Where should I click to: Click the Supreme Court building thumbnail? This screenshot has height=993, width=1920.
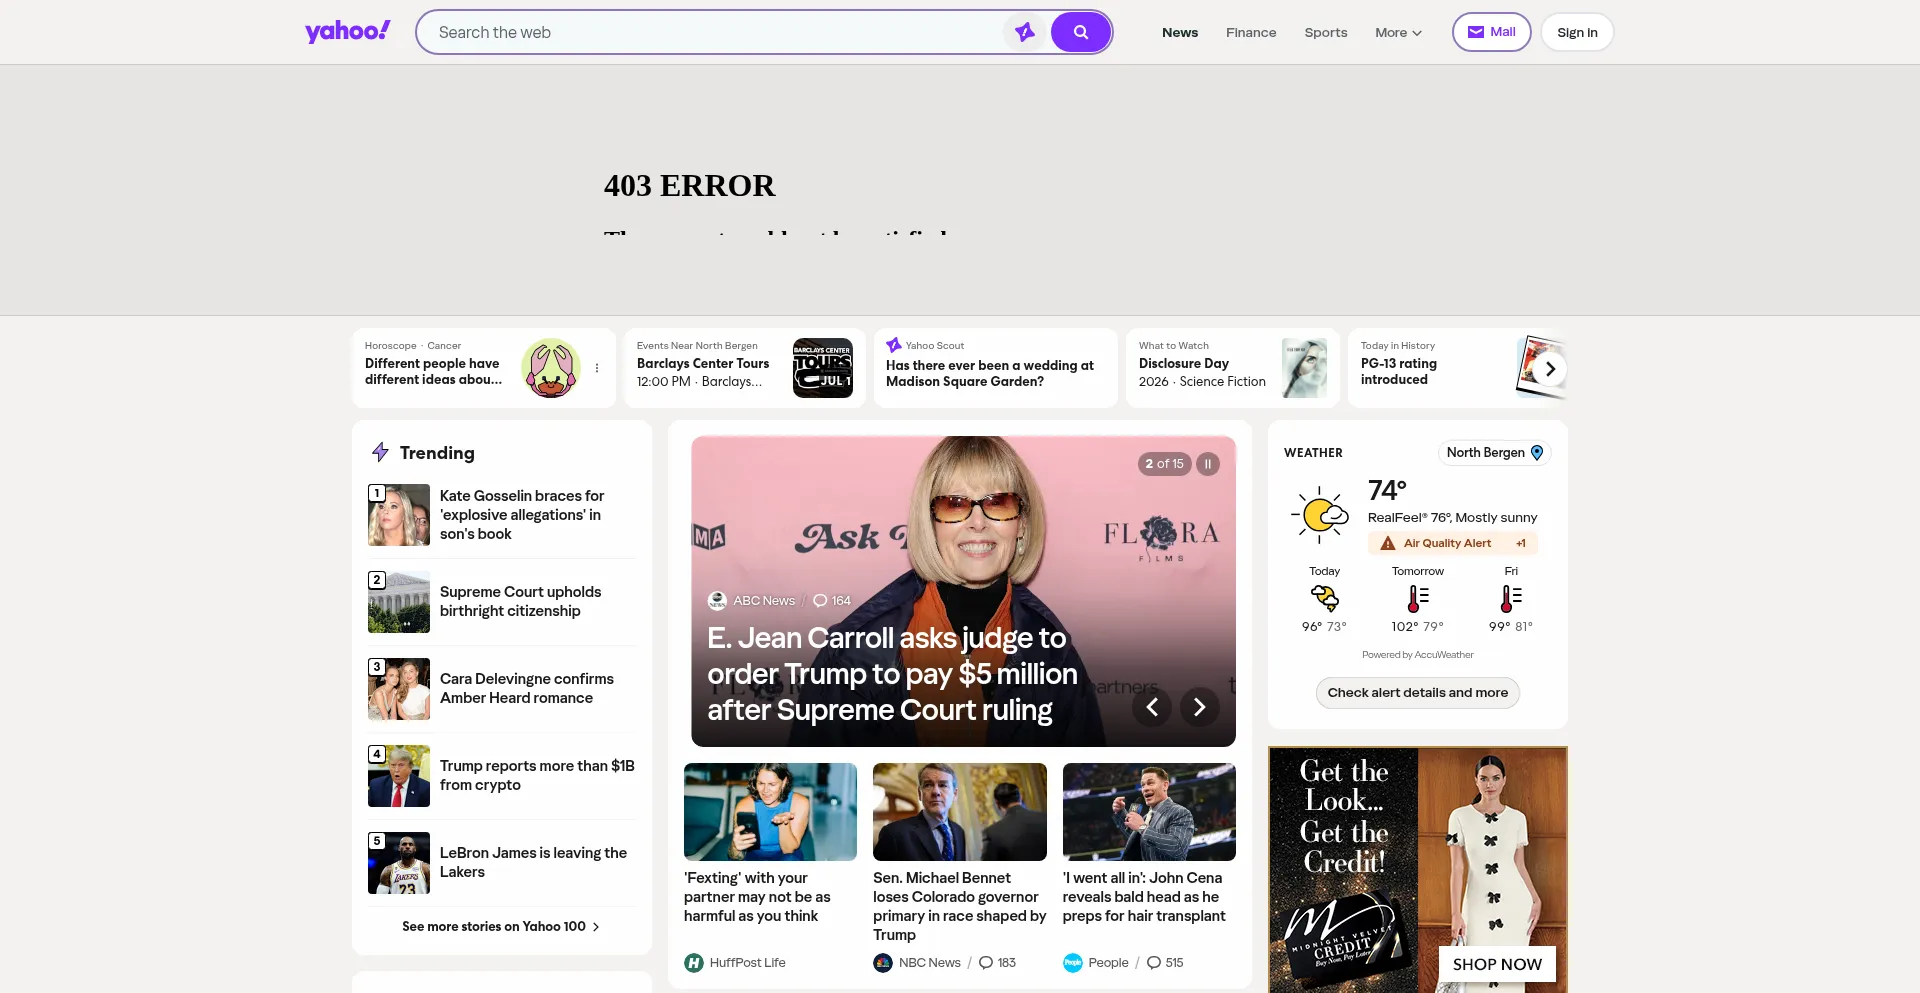[399, 602]
